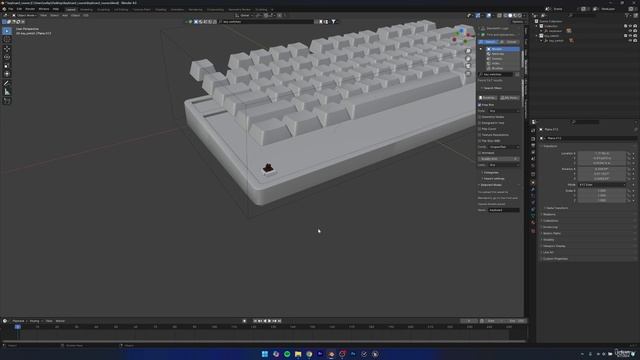Click the Name field containing keyboard
Viewport: 640px width, 360px height.
504,210
